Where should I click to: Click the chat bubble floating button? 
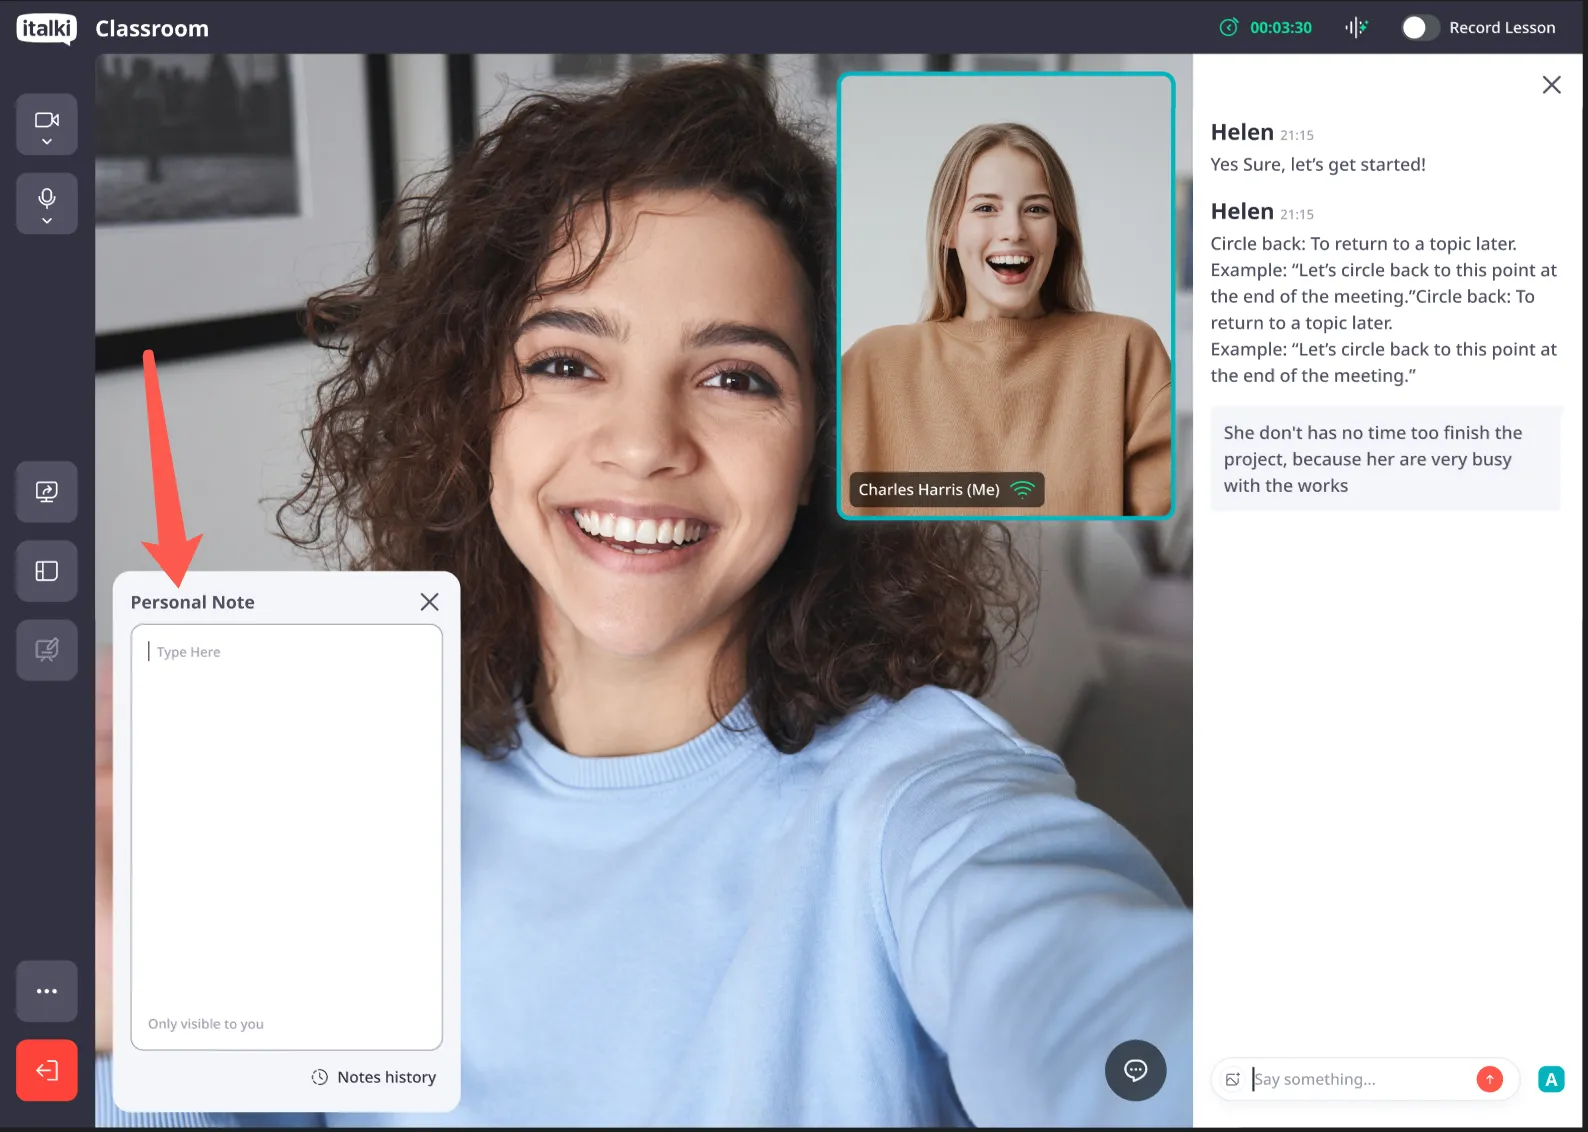tap(1135, 1071)
